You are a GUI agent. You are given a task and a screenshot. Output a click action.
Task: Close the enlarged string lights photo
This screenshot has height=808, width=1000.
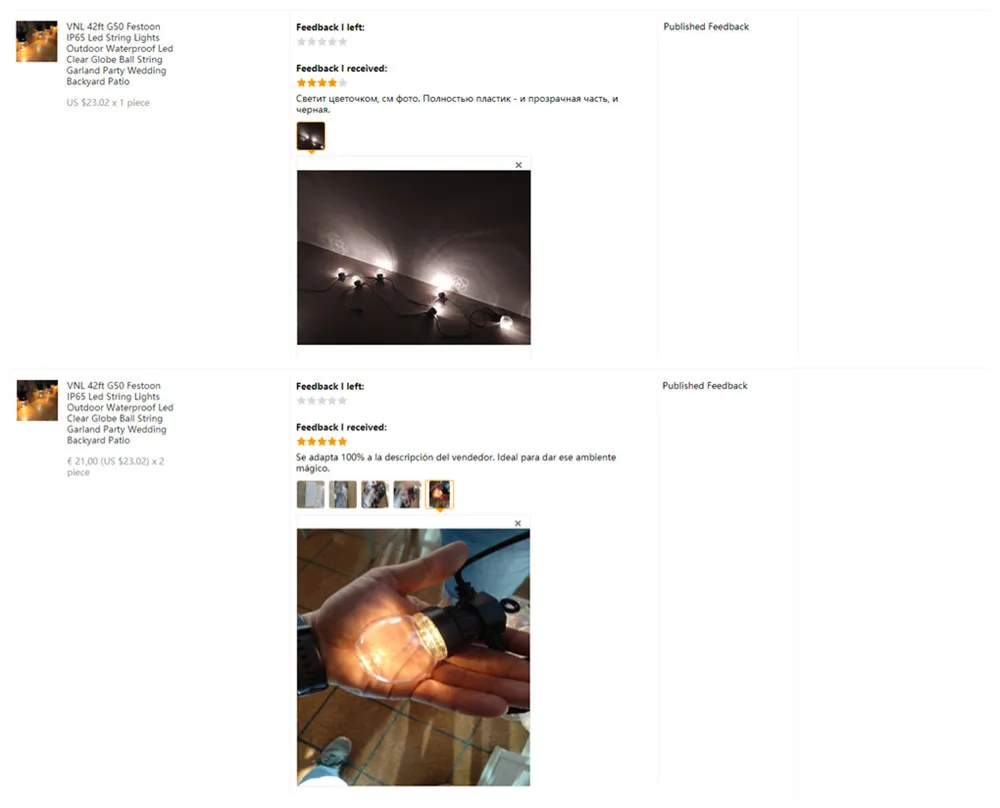518,165
